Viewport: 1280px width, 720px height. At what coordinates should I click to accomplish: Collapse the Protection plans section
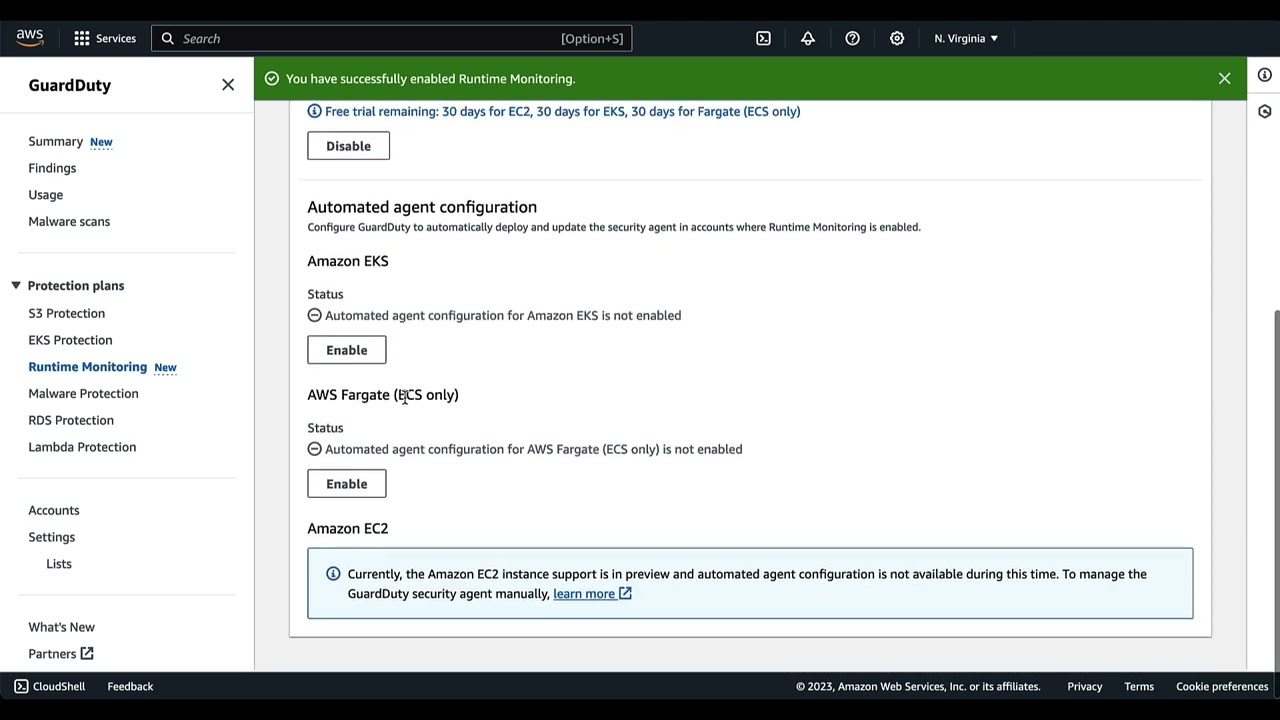pos(16,285)
